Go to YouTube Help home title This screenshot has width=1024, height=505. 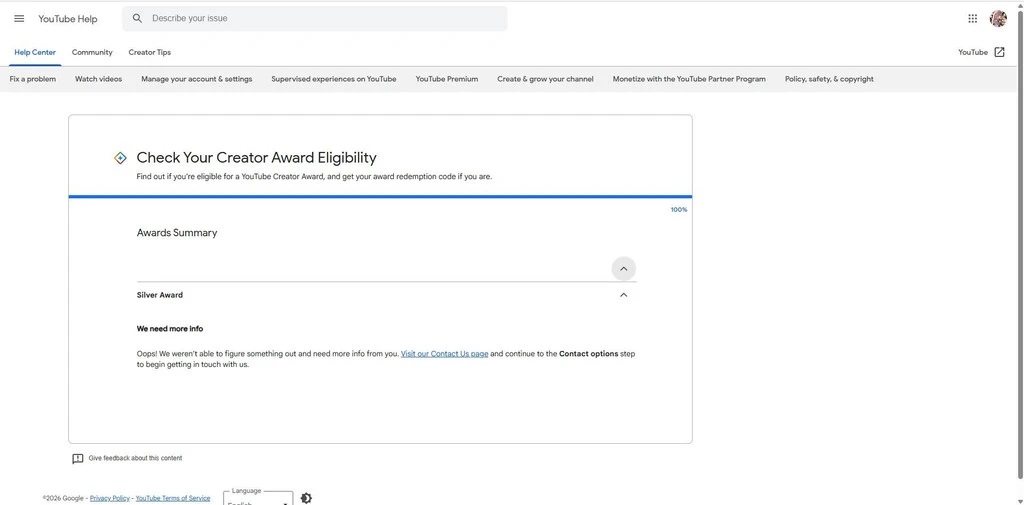pos(68,18)
